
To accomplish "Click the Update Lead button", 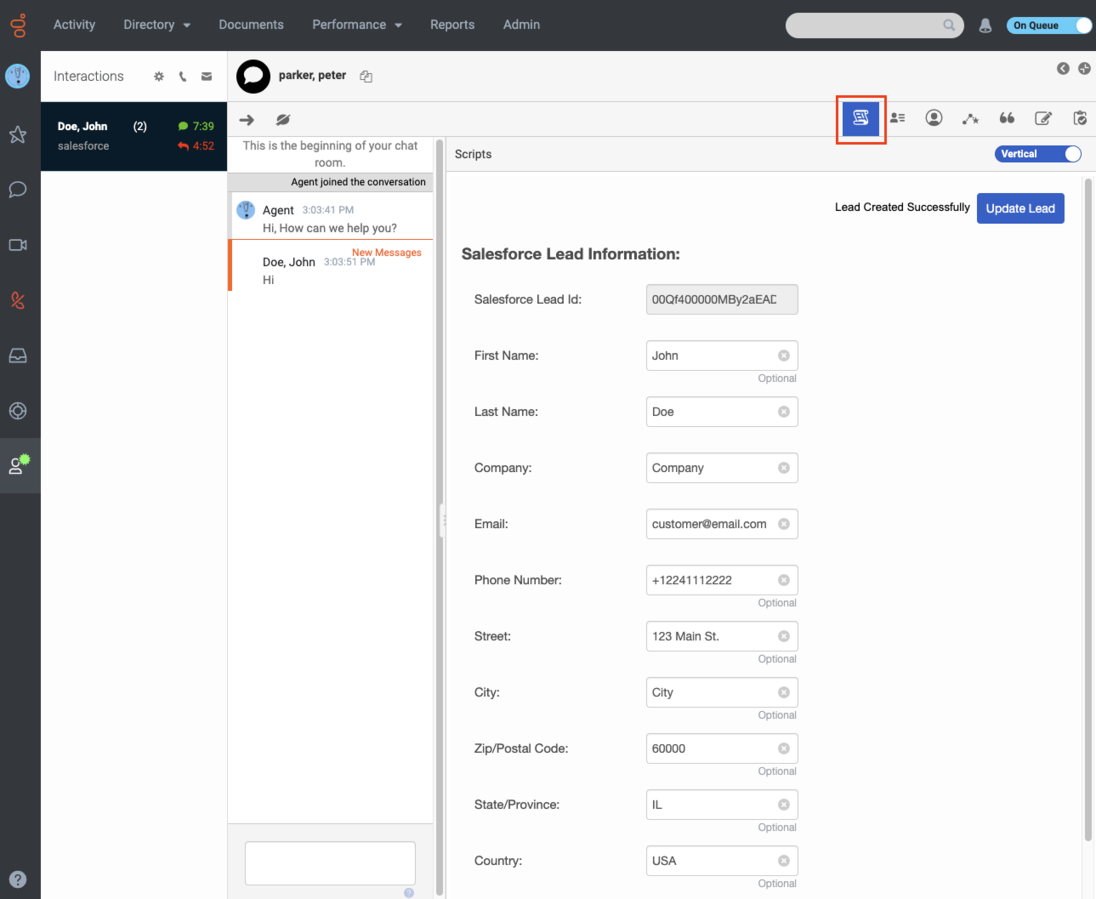I will coord(1020,208).
